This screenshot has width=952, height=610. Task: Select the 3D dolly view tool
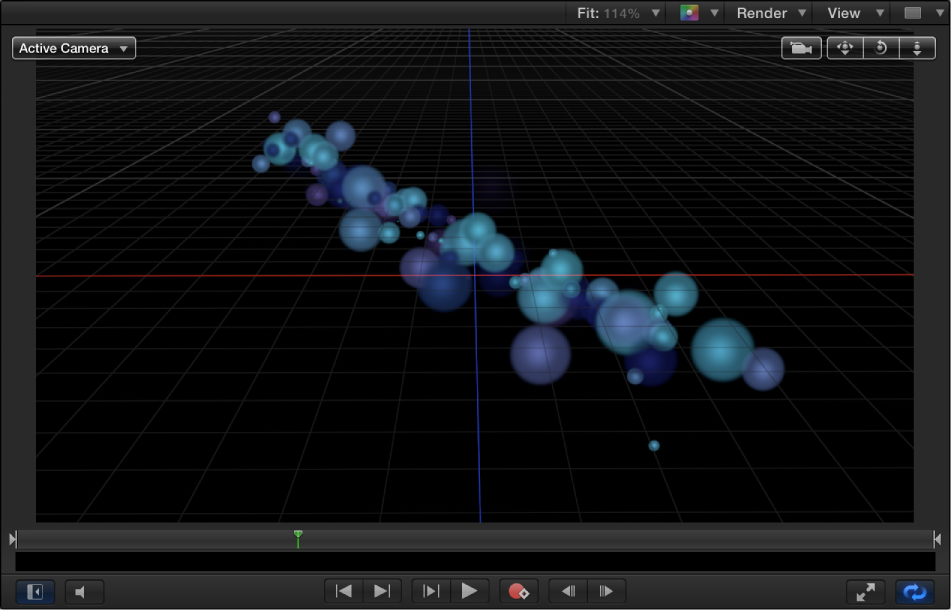[x=917, y=47]
